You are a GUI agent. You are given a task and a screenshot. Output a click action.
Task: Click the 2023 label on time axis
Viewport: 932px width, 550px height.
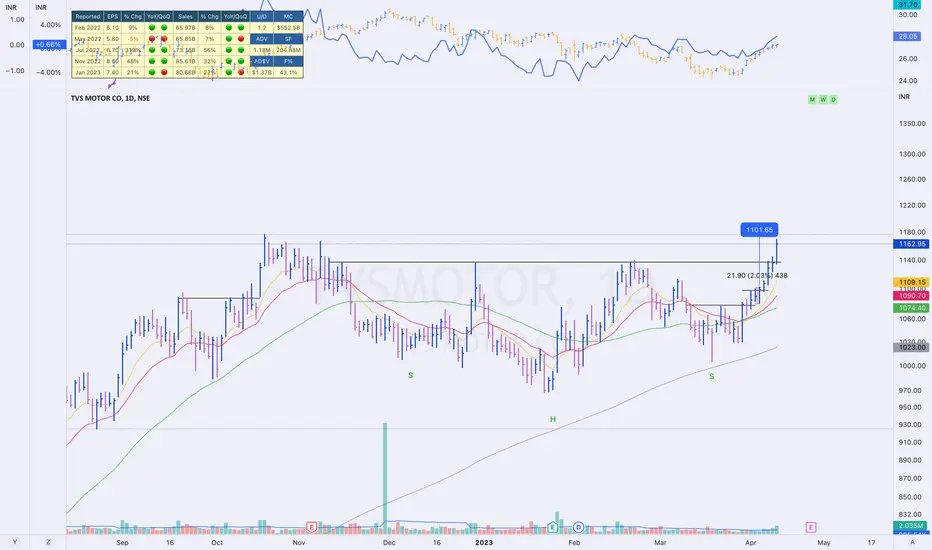click(x=484, y=542)
